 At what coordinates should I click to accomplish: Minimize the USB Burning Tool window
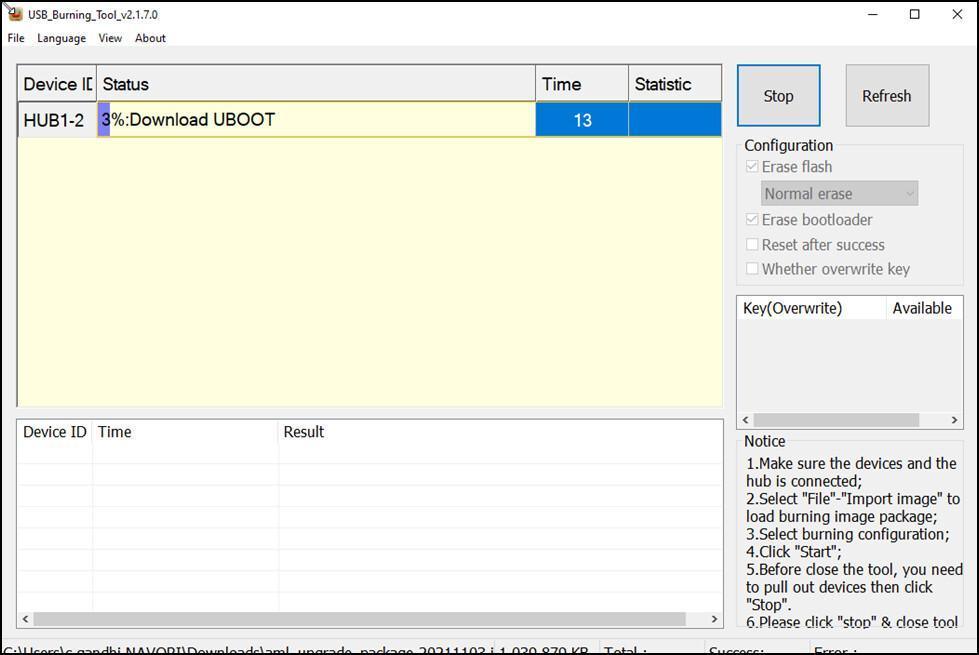pyautogui.click(x=873, y=14)
